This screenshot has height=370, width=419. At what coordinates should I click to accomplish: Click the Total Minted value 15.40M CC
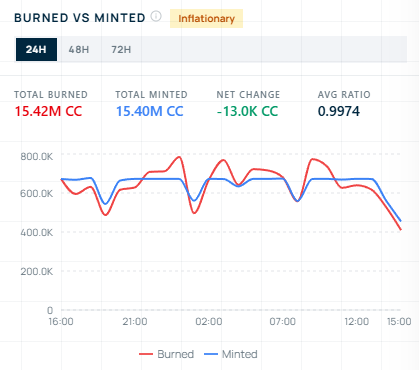(x=150, y=111)
